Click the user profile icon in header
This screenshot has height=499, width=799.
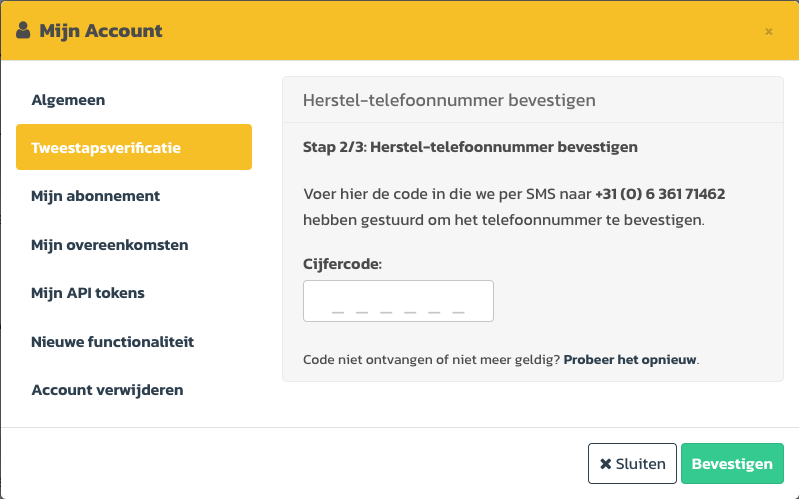[x=23, y=31]
